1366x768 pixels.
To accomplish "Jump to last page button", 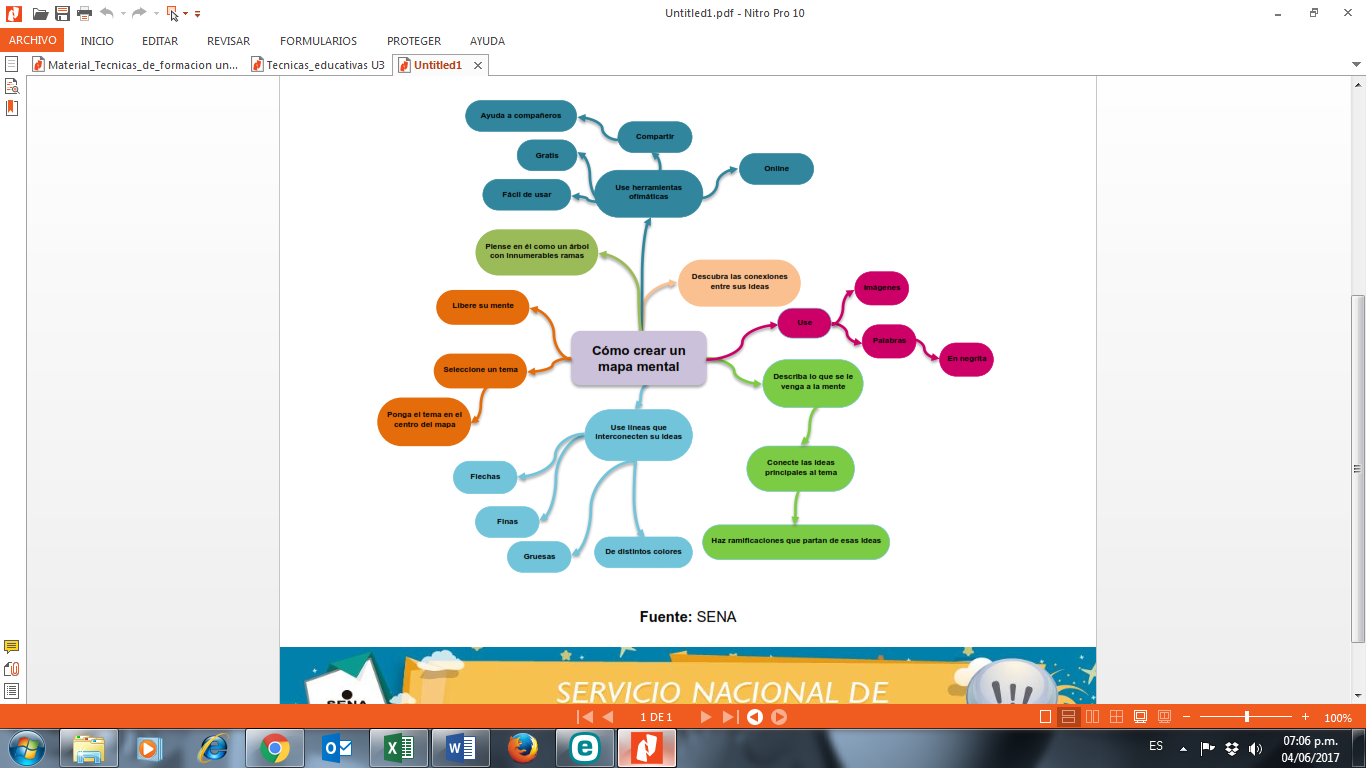I will point(730,717).
